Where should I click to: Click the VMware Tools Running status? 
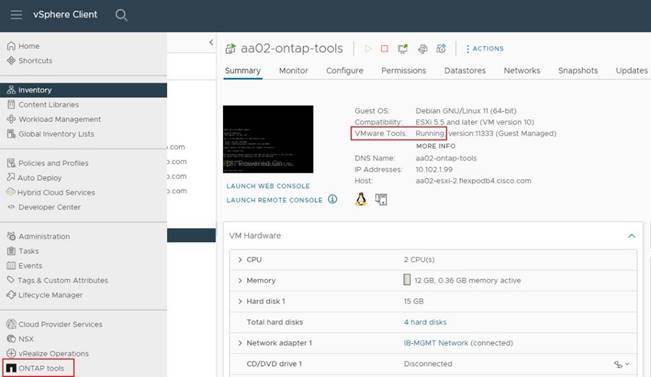tap(430, 133)
